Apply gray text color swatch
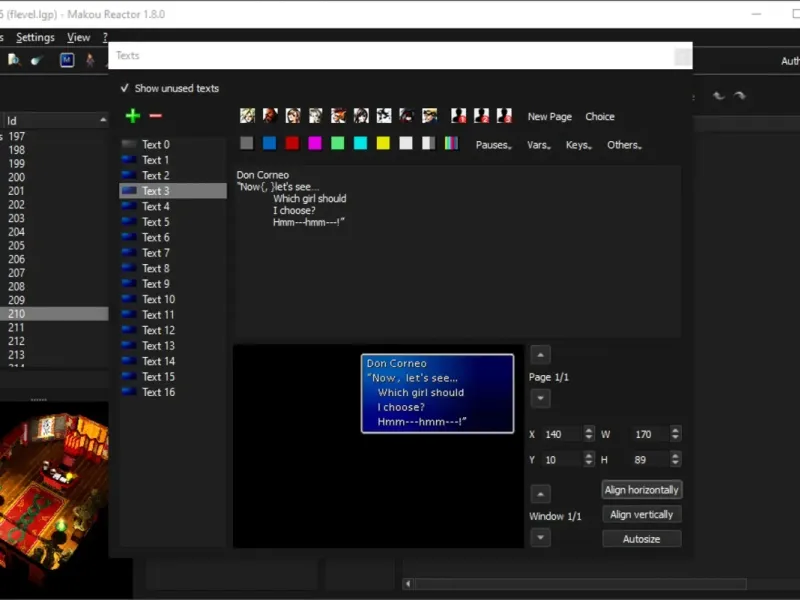This screenshot has height=600, width=800. click(x=247, y=143)
